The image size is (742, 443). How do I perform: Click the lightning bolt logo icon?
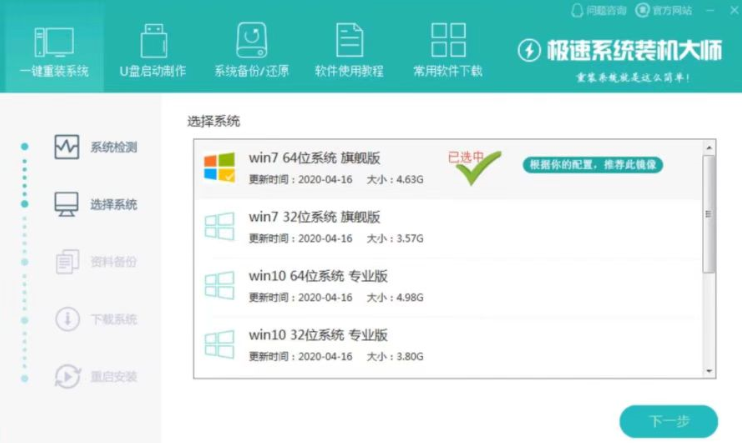click(529, 50)
